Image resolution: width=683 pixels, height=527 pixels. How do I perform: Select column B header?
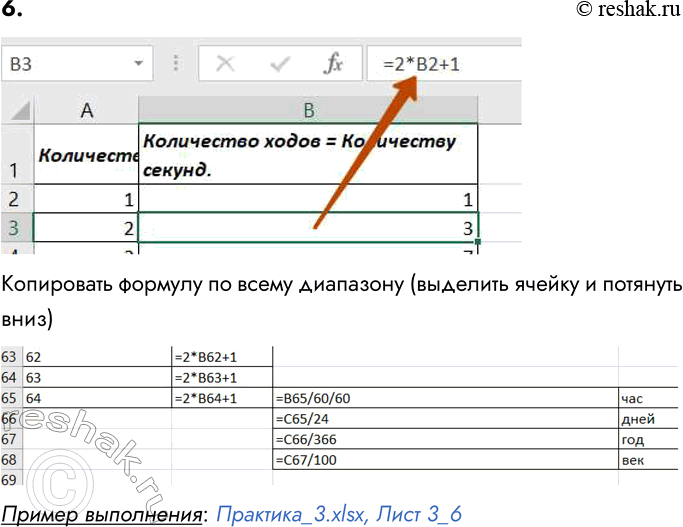coord(308,111)
